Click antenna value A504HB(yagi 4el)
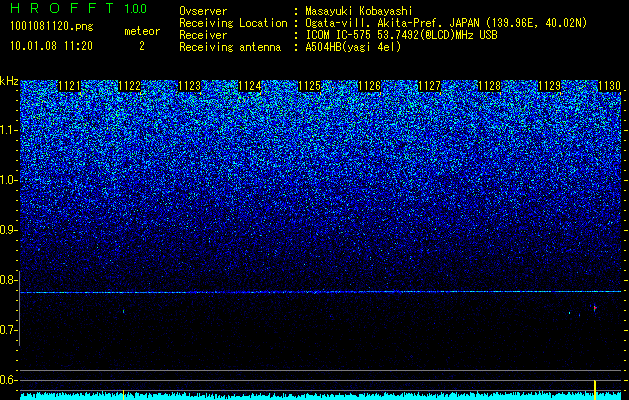 (x=353, y=47)
